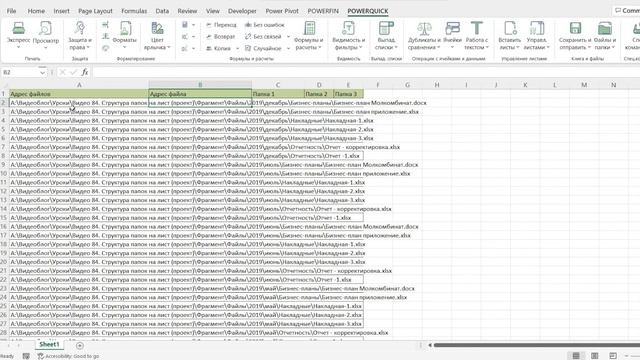Click the Случайное button
This screenshot has height=360, width=640.
point(263,49)
